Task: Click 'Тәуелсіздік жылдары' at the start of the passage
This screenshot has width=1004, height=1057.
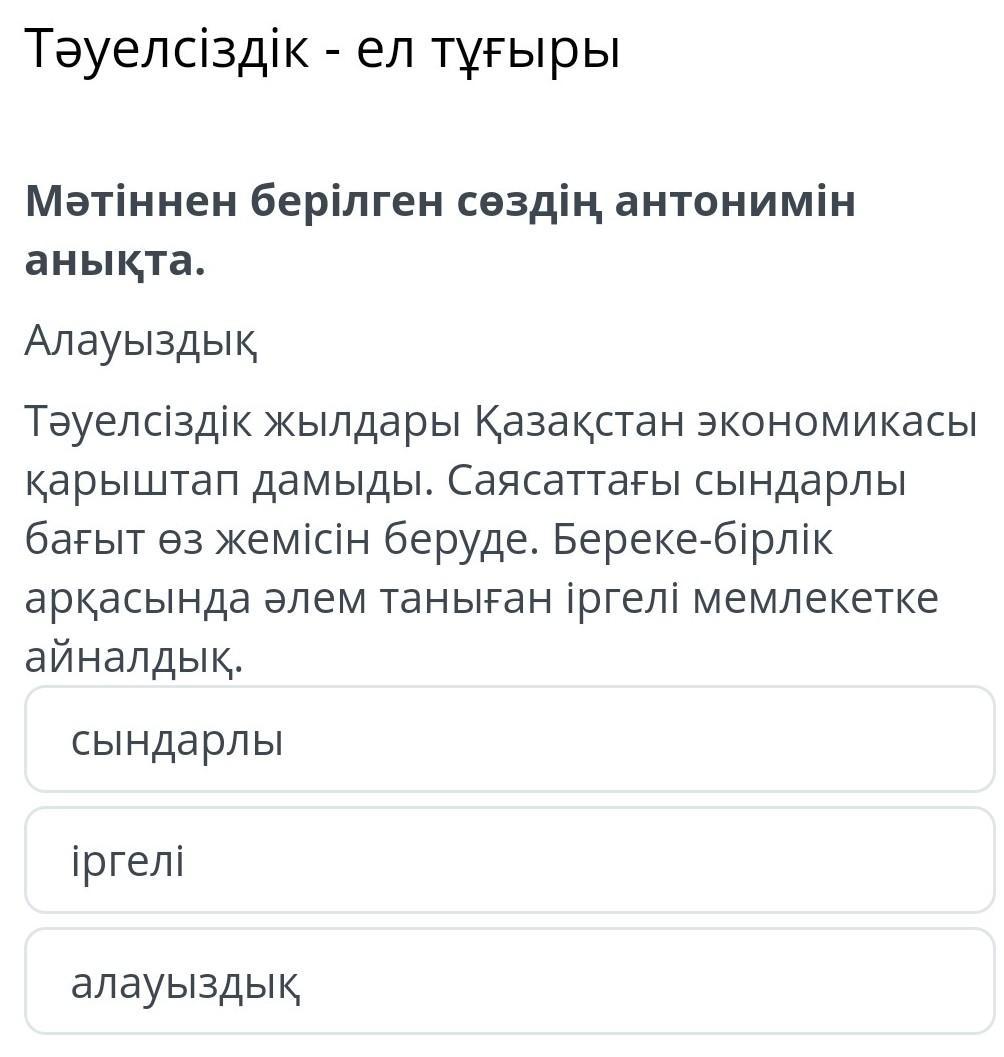Action: [x=243, y=425]
